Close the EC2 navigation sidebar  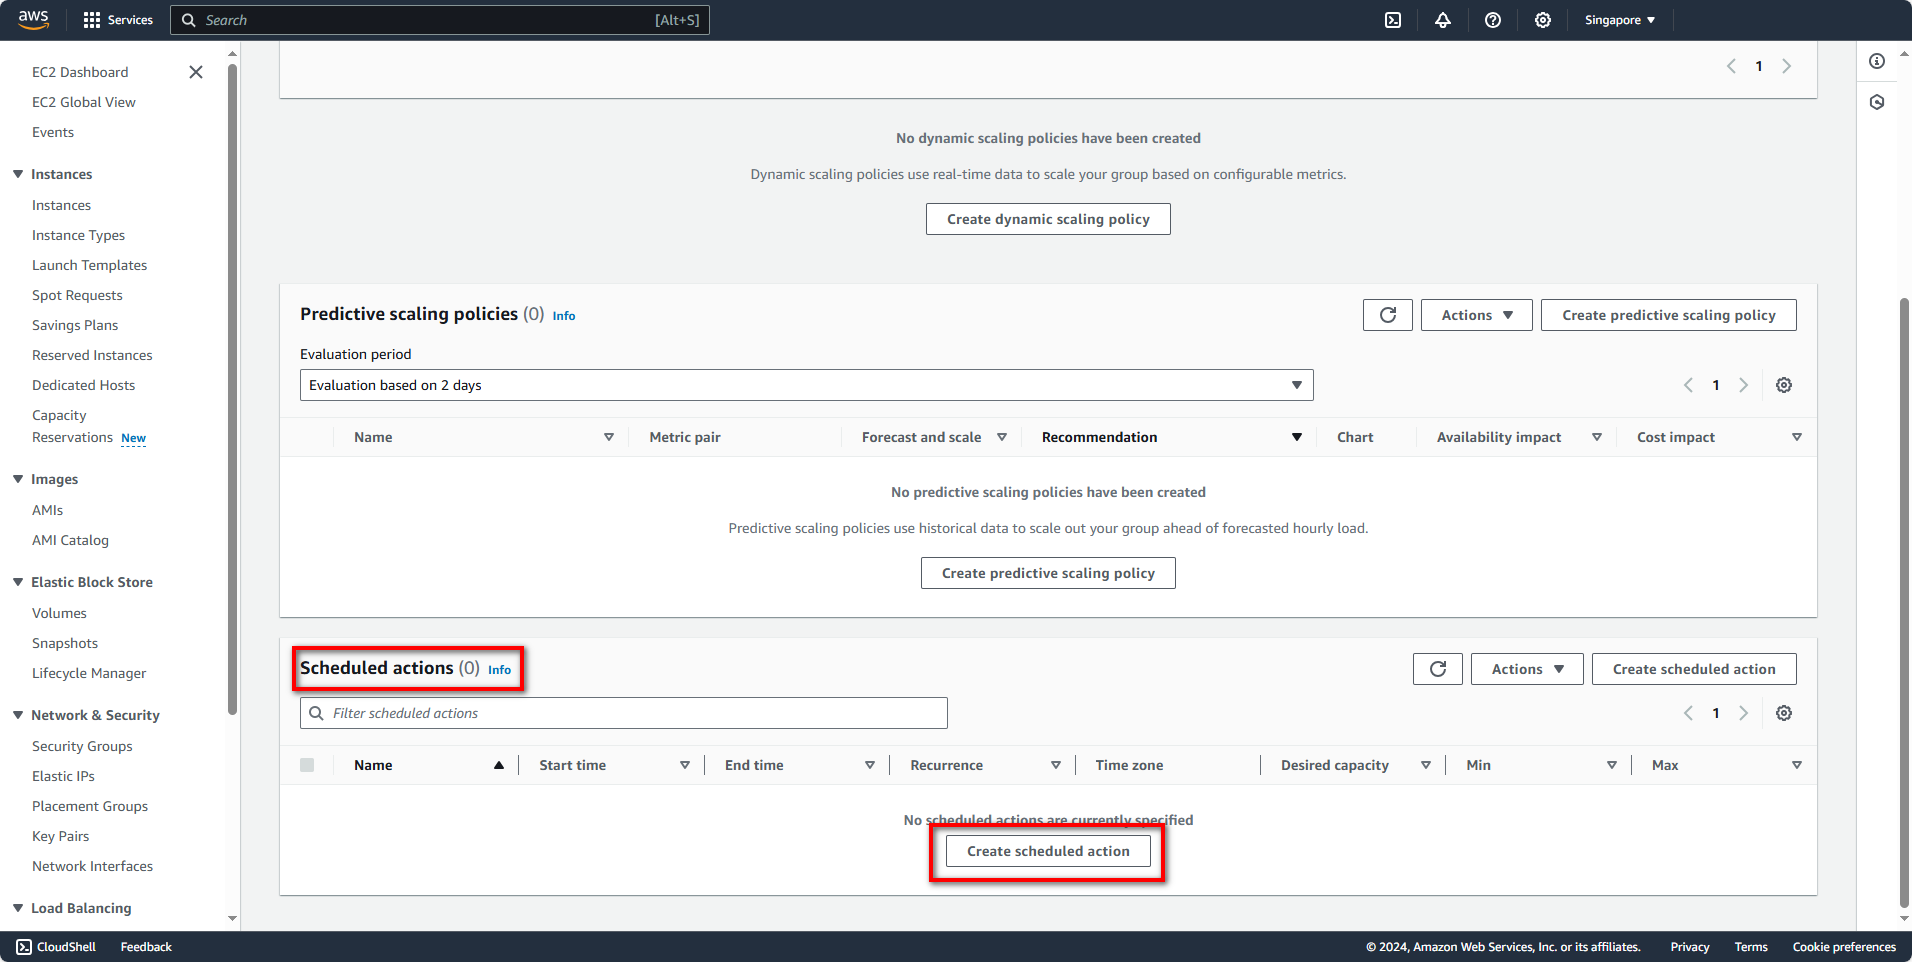point(196,72)
